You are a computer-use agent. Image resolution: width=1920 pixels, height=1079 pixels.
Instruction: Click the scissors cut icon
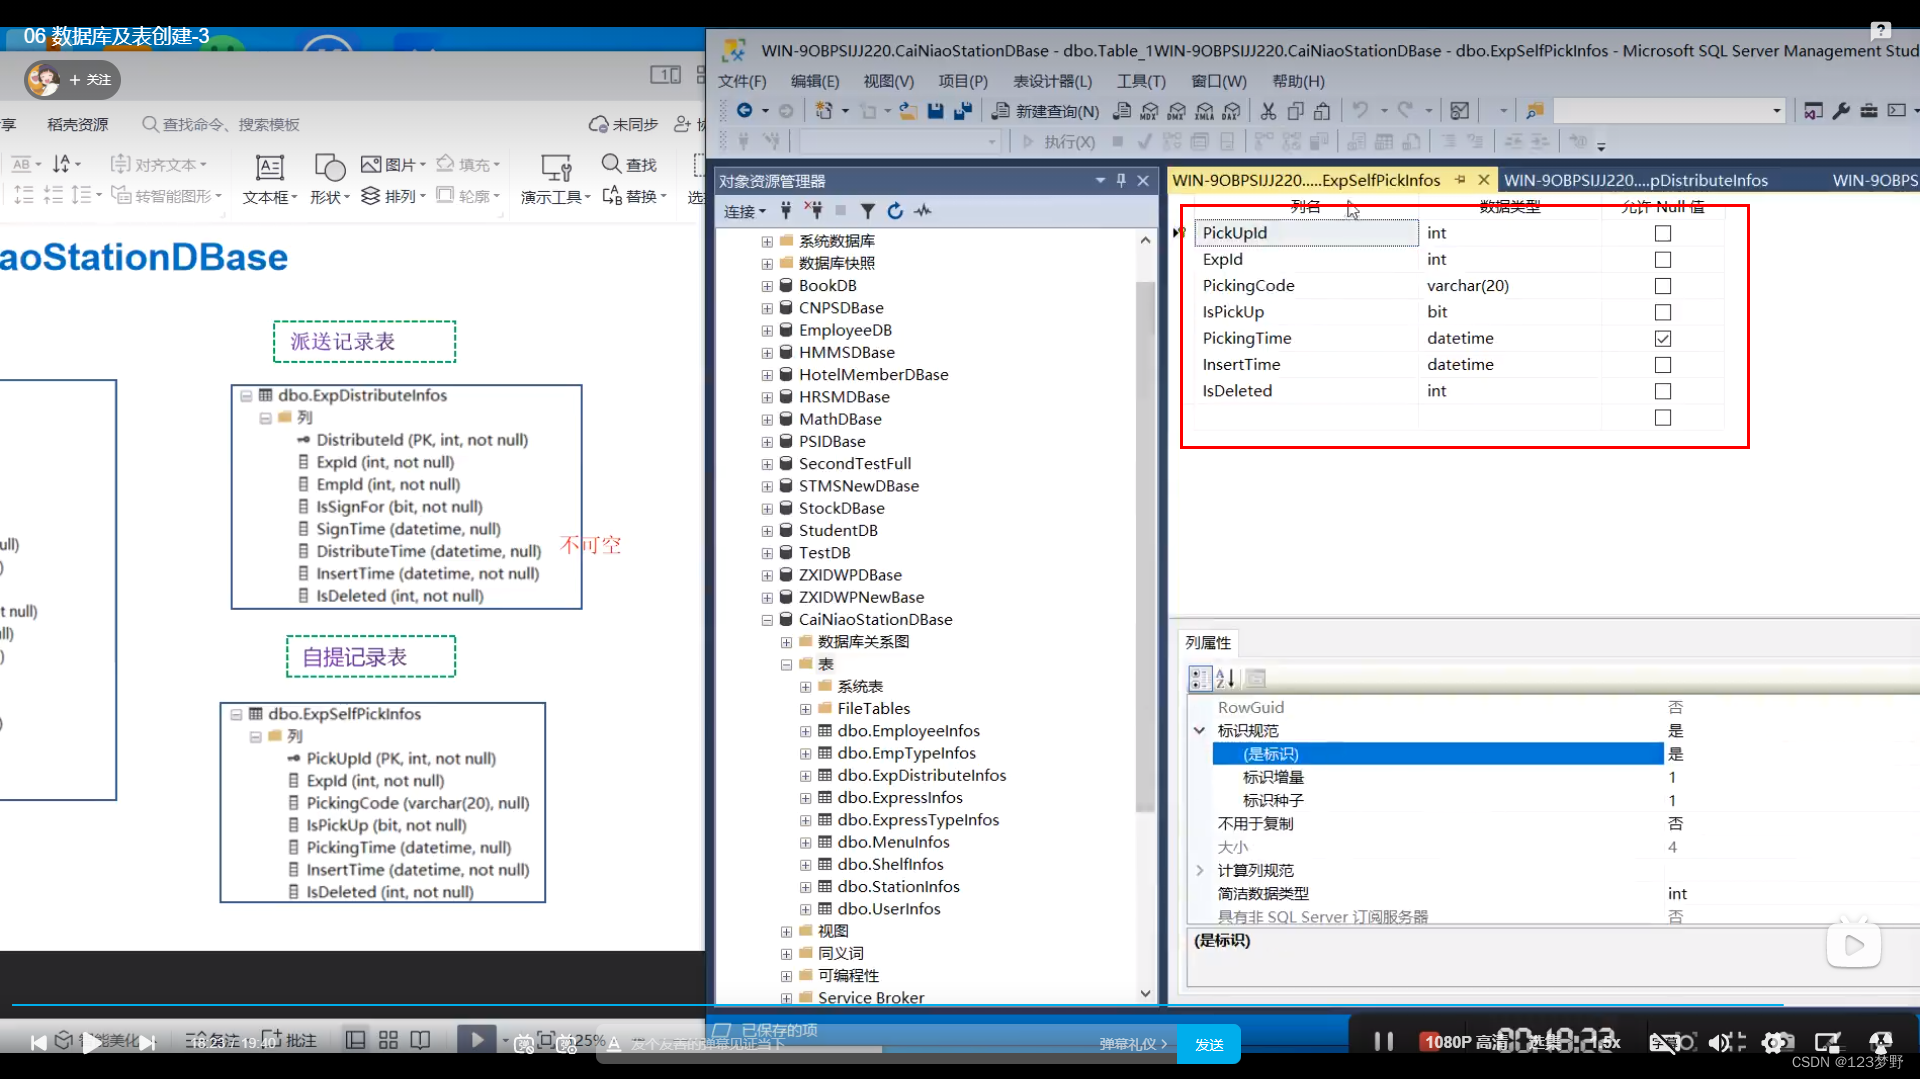pos(1268,111)
